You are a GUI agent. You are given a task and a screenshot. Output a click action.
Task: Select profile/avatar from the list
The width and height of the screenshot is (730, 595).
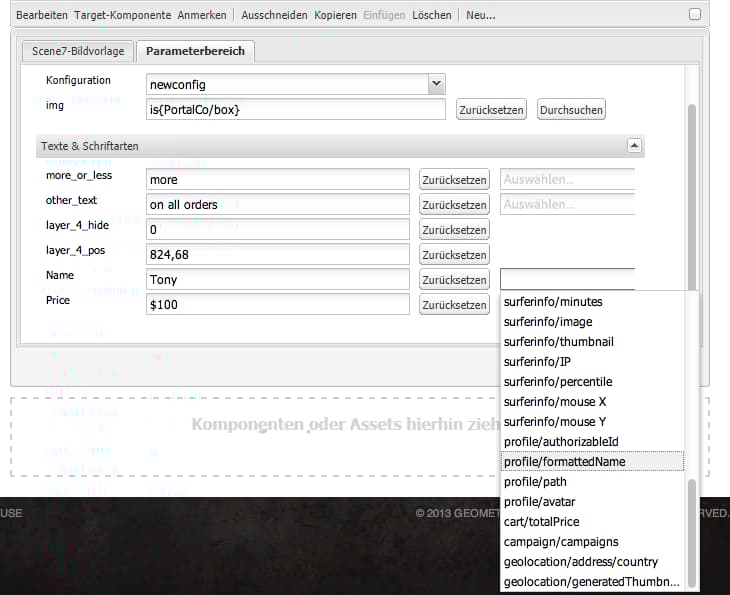point(592,502)
